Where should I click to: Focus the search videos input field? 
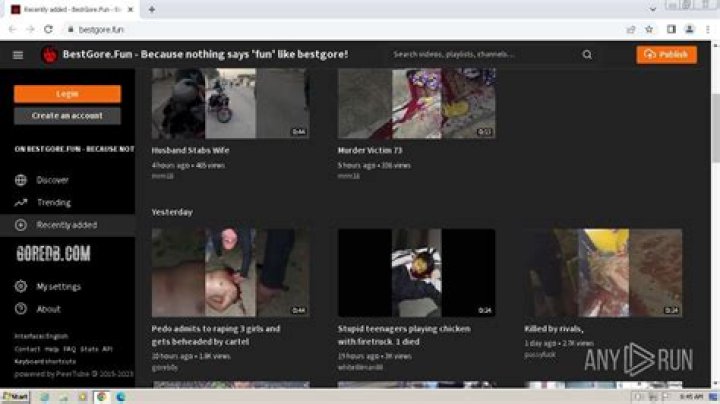pos(480,54)
